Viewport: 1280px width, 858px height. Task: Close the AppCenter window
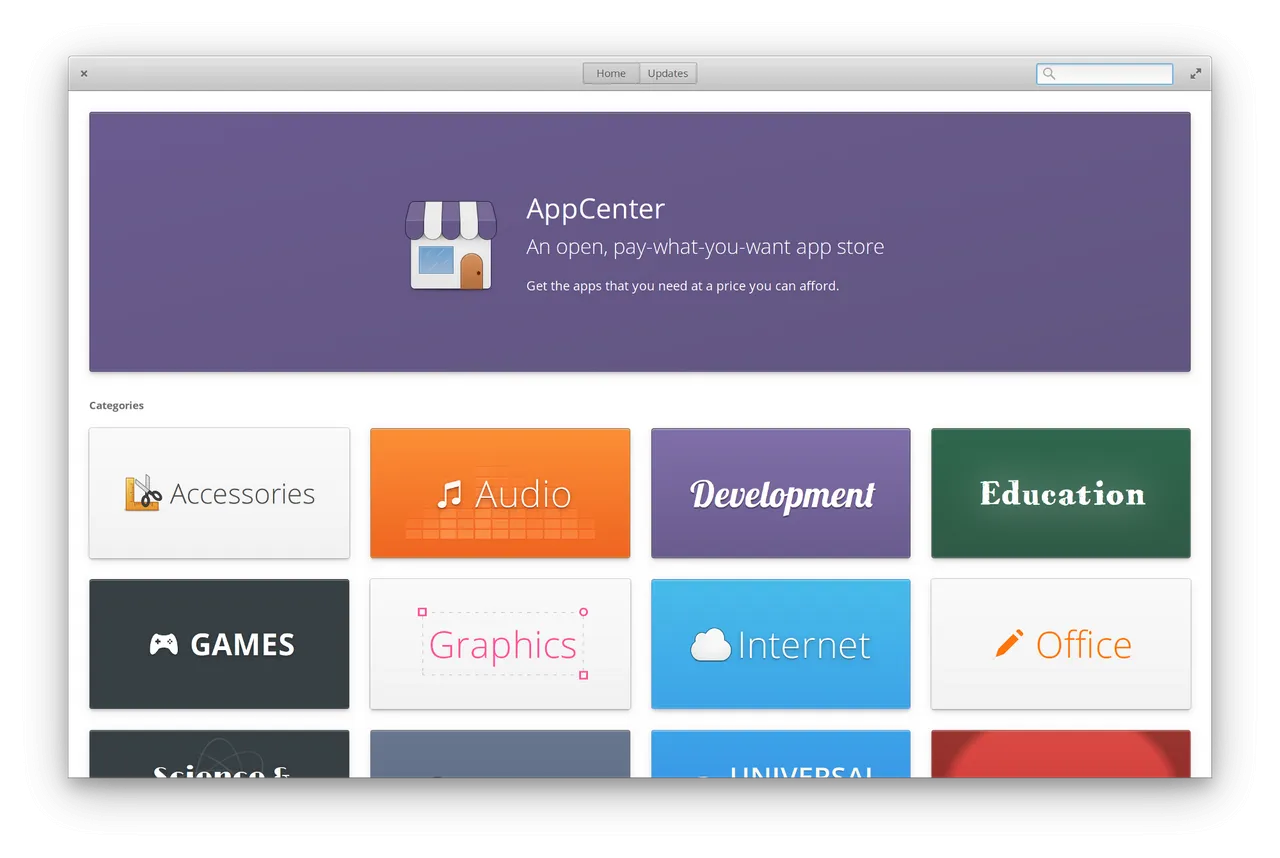point(84,73)
